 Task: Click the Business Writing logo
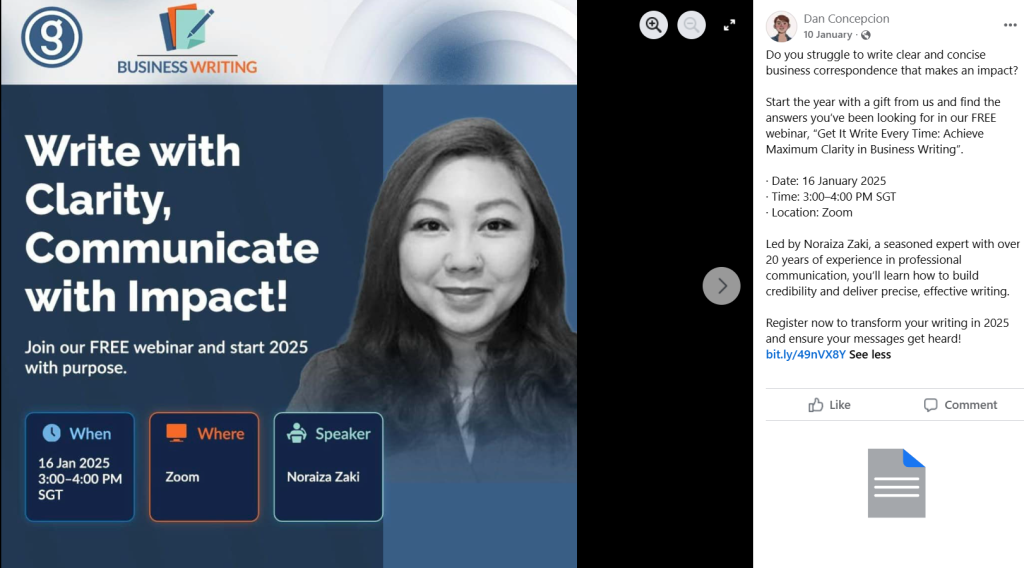click(x=187, y=40)
